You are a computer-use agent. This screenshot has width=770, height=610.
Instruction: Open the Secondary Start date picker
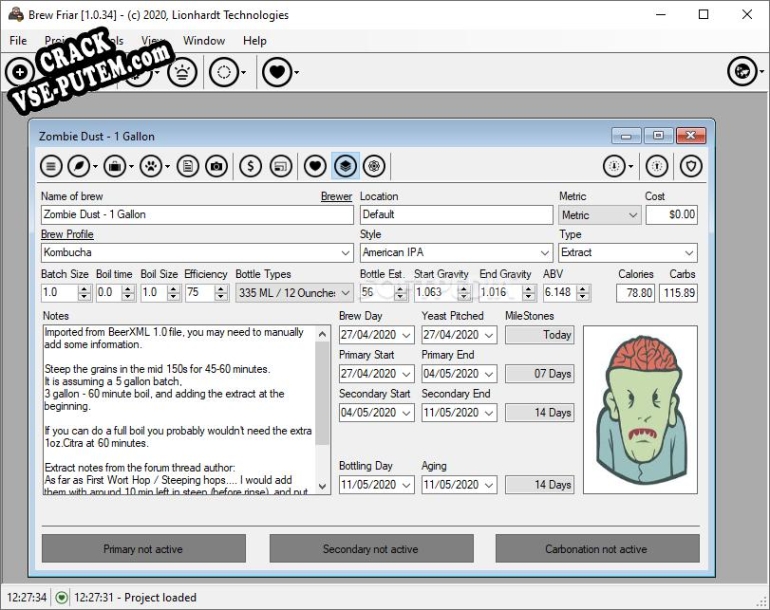(x=407, y=413)
